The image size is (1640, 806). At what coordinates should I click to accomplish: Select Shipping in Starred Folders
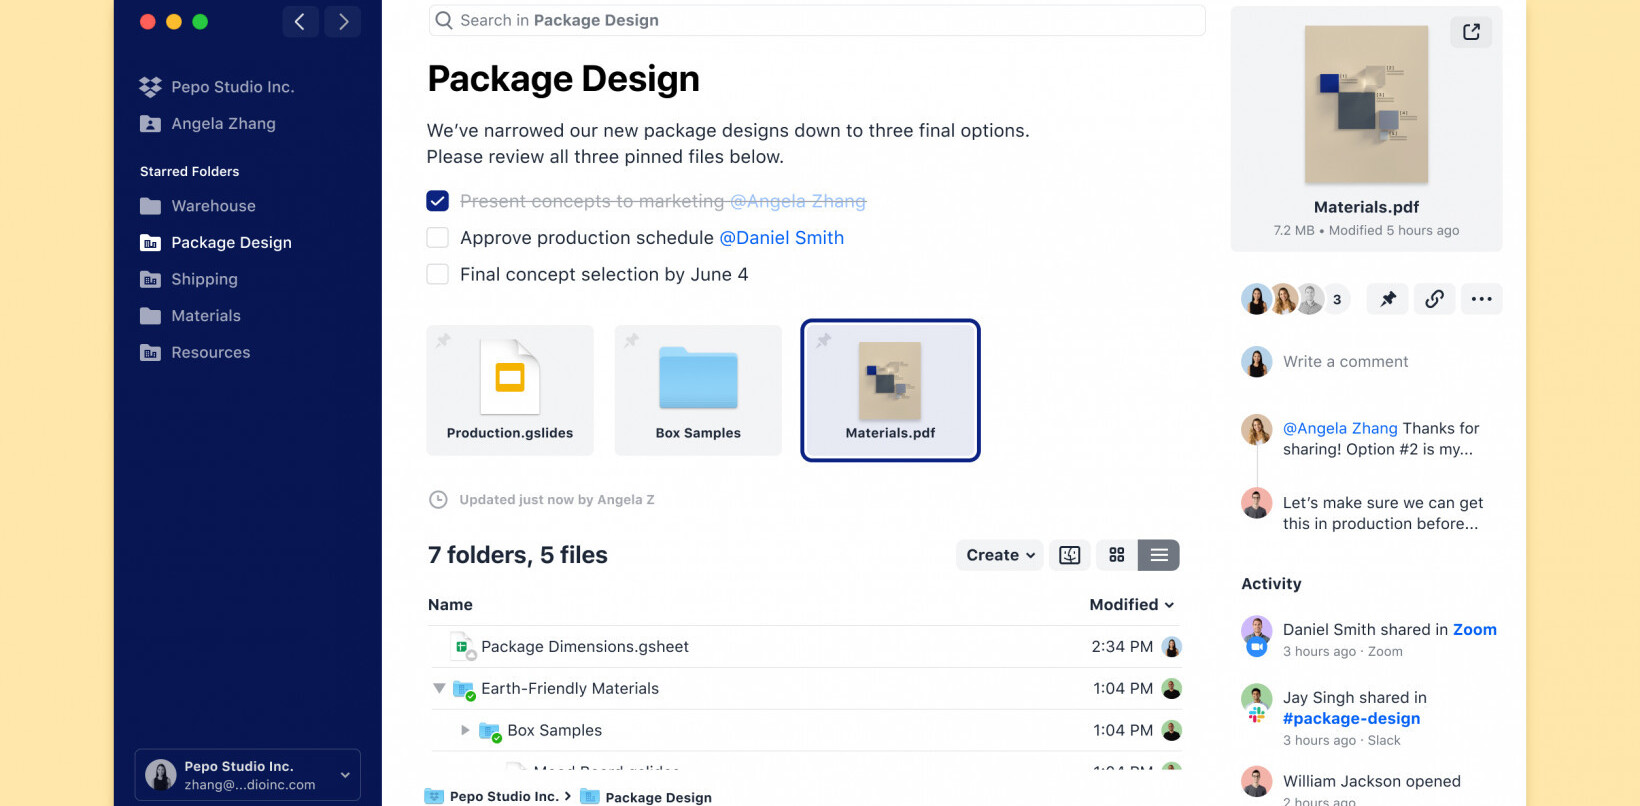click(x=204, y=279)
